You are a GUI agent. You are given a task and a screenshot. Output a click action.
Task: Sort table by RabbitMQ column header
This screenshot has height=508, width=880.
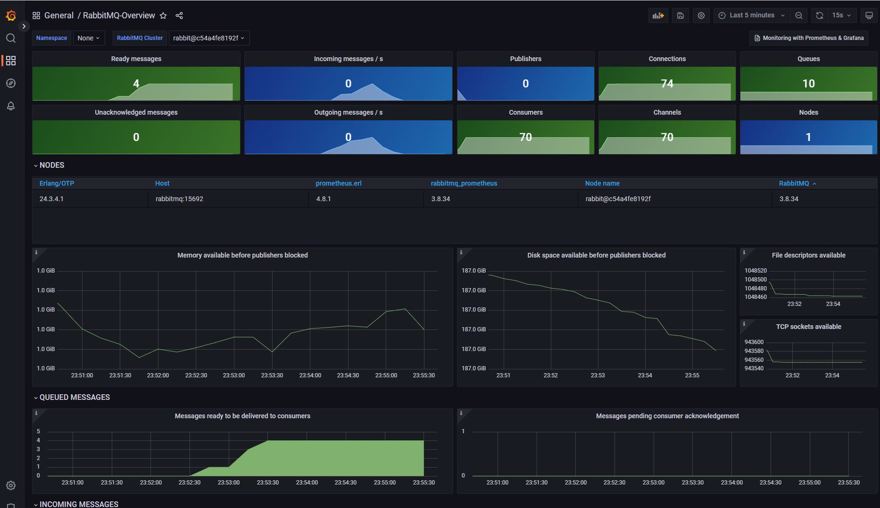[x=794, y=184]
